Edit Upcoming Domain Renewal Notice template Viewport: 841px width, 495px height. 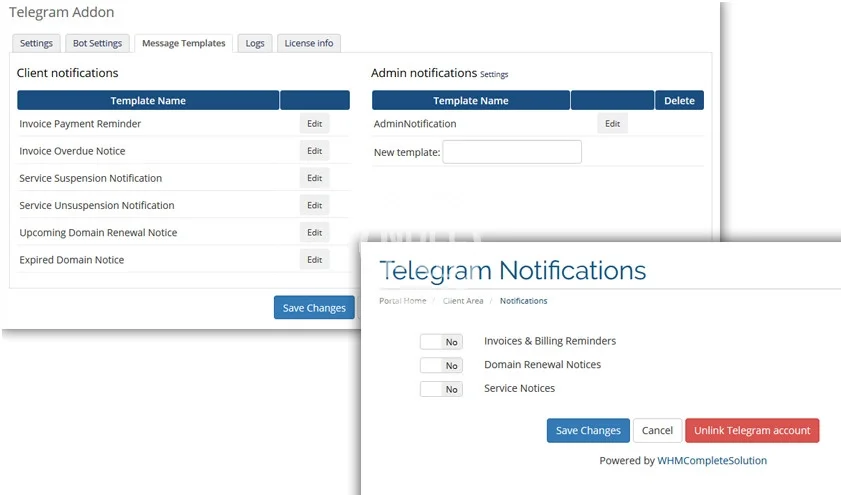click(x=314, y=232)
